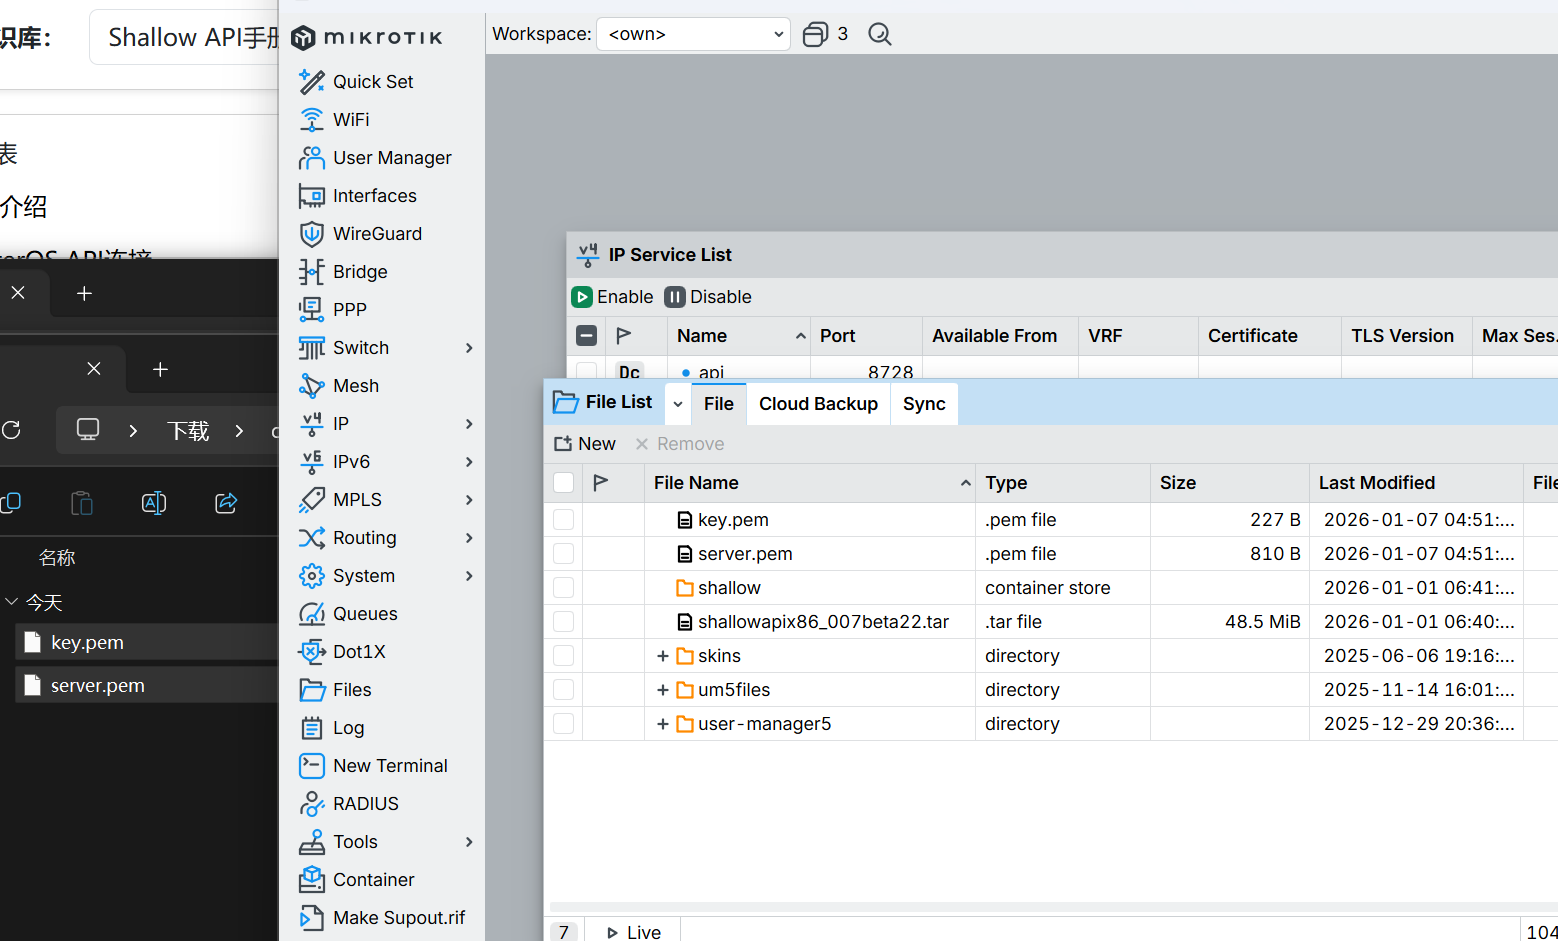Viewport: 1558px width, 941px height.
Task: Open the Quick Set page
Action: coord(372,82)
